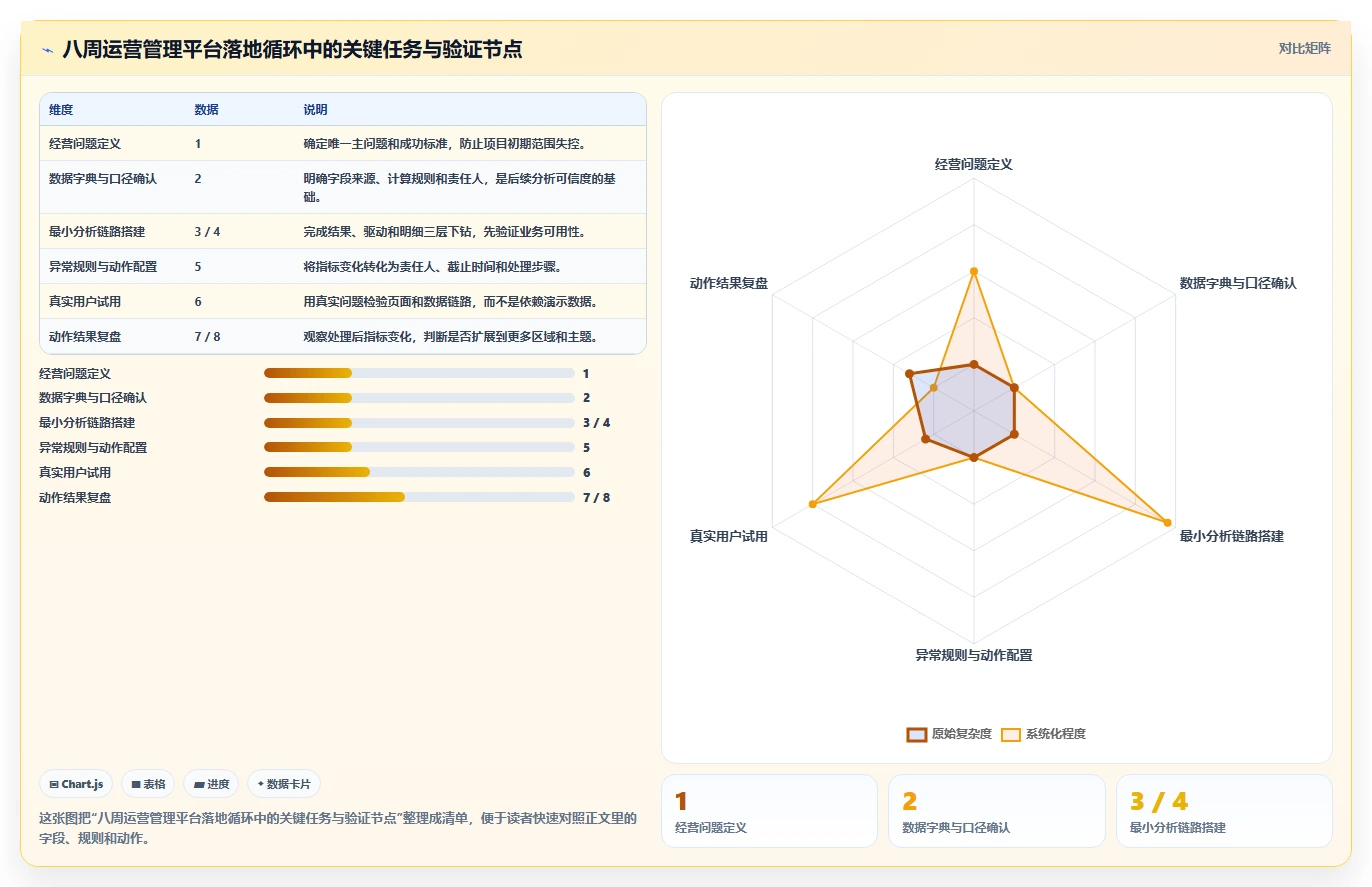Open the data card showing 3 / 4
The image size is (1372, 887).
(x=1225, y=811)
